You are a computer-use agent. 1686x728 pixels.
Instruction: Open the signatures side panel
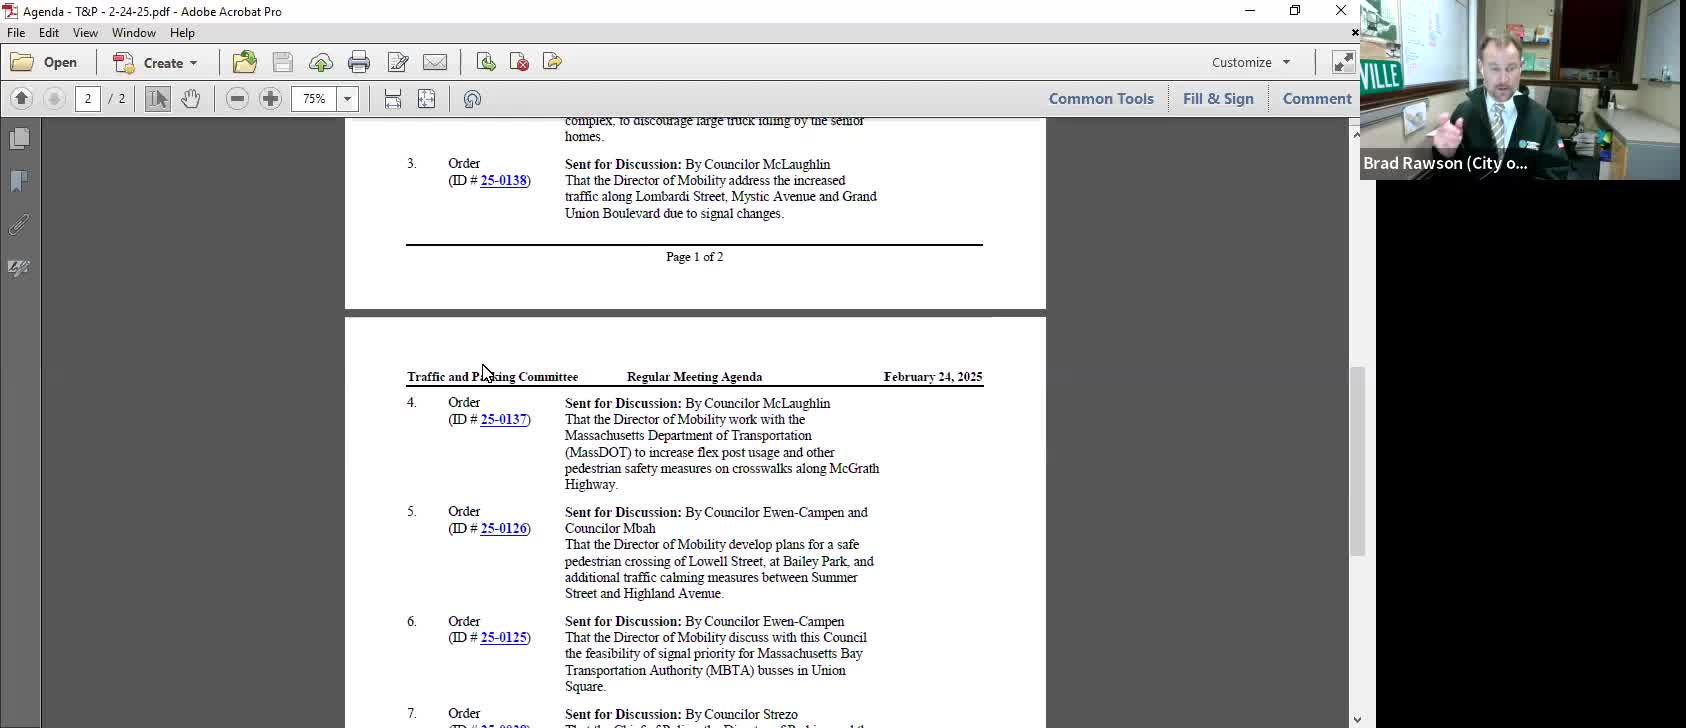point(19,268)
